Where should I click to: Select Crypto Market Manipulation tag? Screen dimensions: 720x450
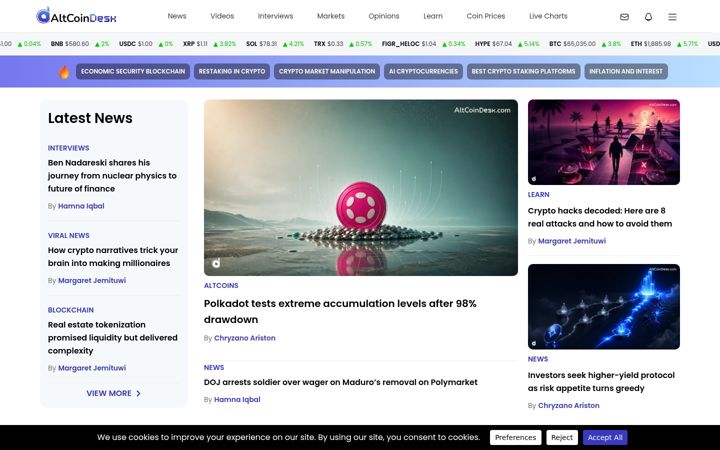pos(327,72)
